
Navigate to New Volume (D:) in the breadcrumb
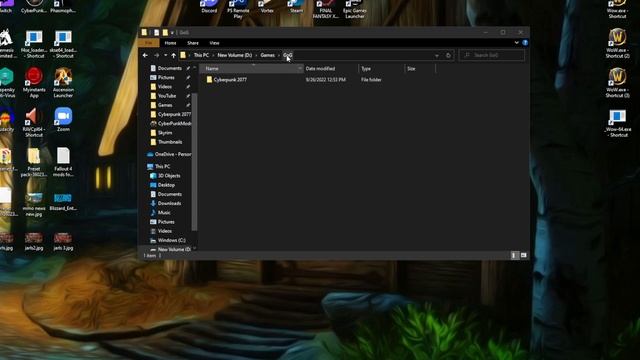coord(235,55)
